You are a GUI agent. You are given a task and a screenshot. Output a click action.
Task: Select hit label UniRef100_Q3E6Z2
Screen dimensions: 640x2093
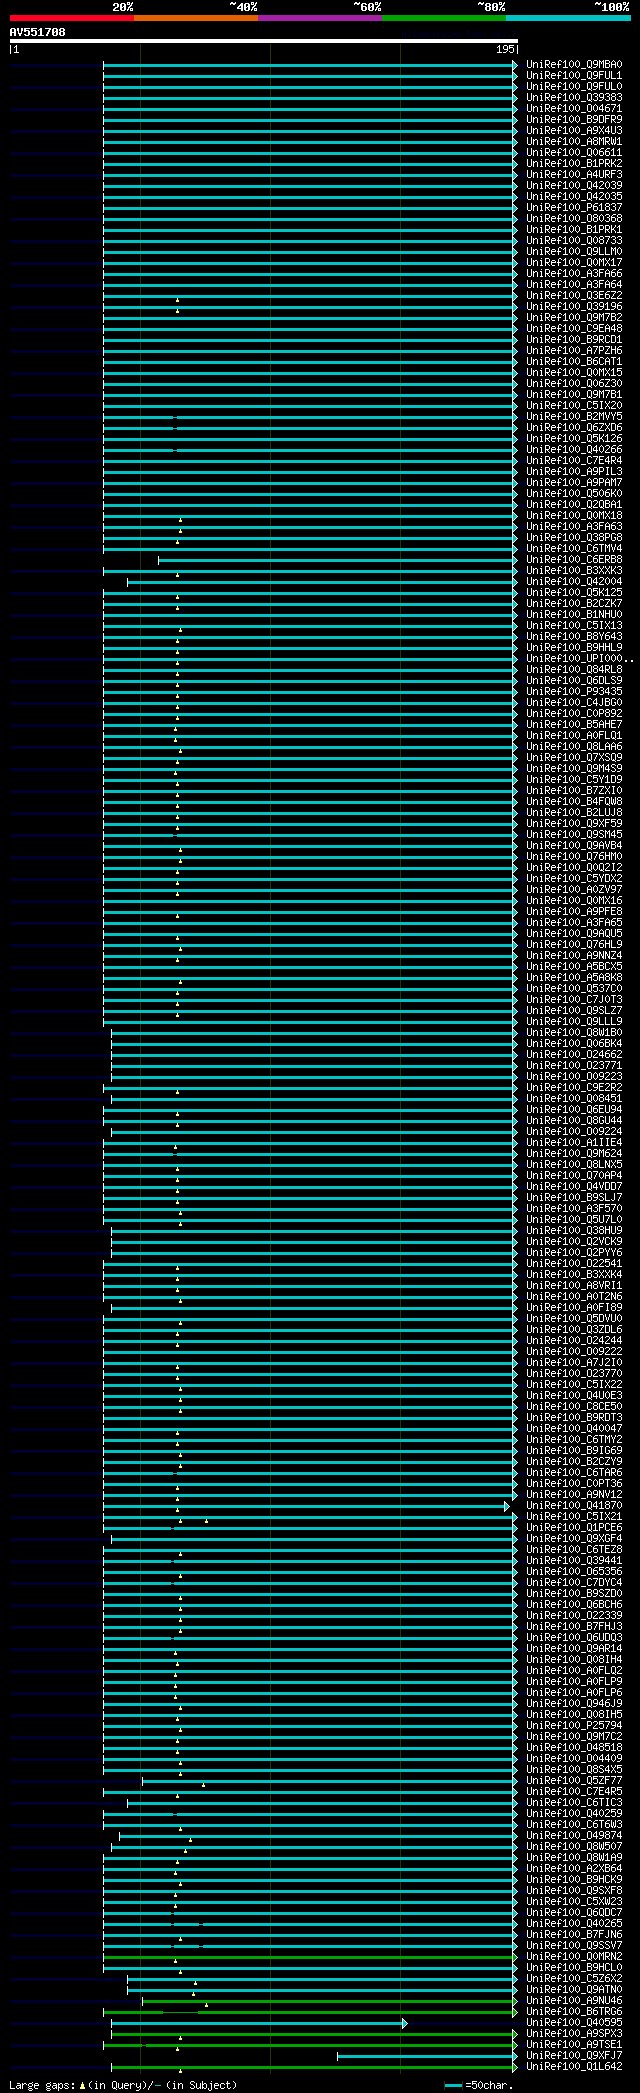(574, 295)
